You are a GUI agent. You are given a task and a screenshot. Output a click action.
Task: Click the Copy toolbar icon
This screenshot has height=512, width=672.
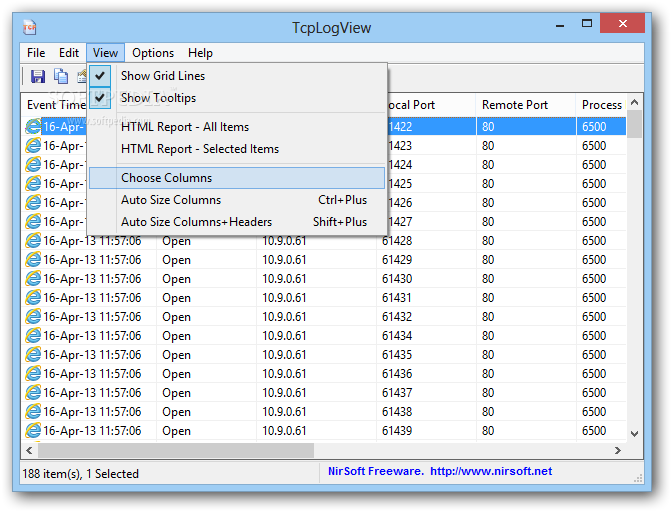[60, 76]
